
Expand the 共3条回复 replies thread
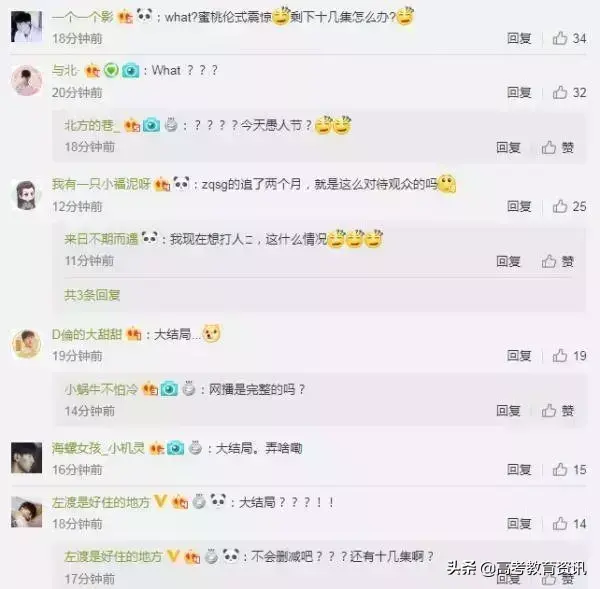(x=92, y=295)
